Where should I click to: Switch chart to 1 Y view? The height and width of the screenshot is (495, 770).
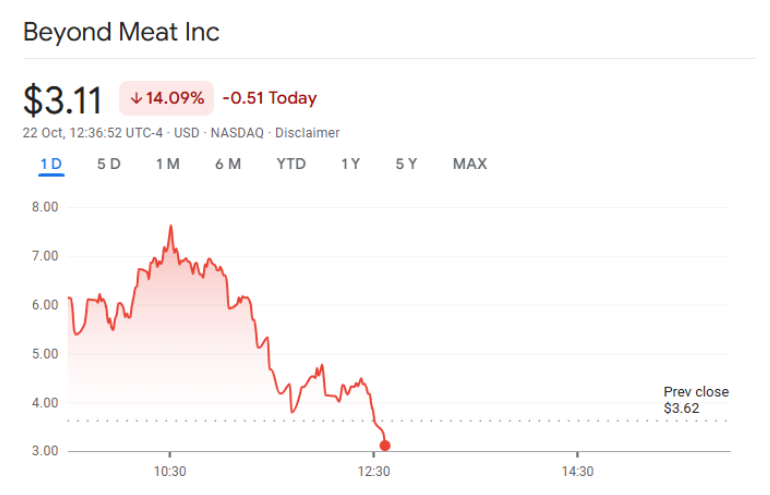tap(350, 164)
